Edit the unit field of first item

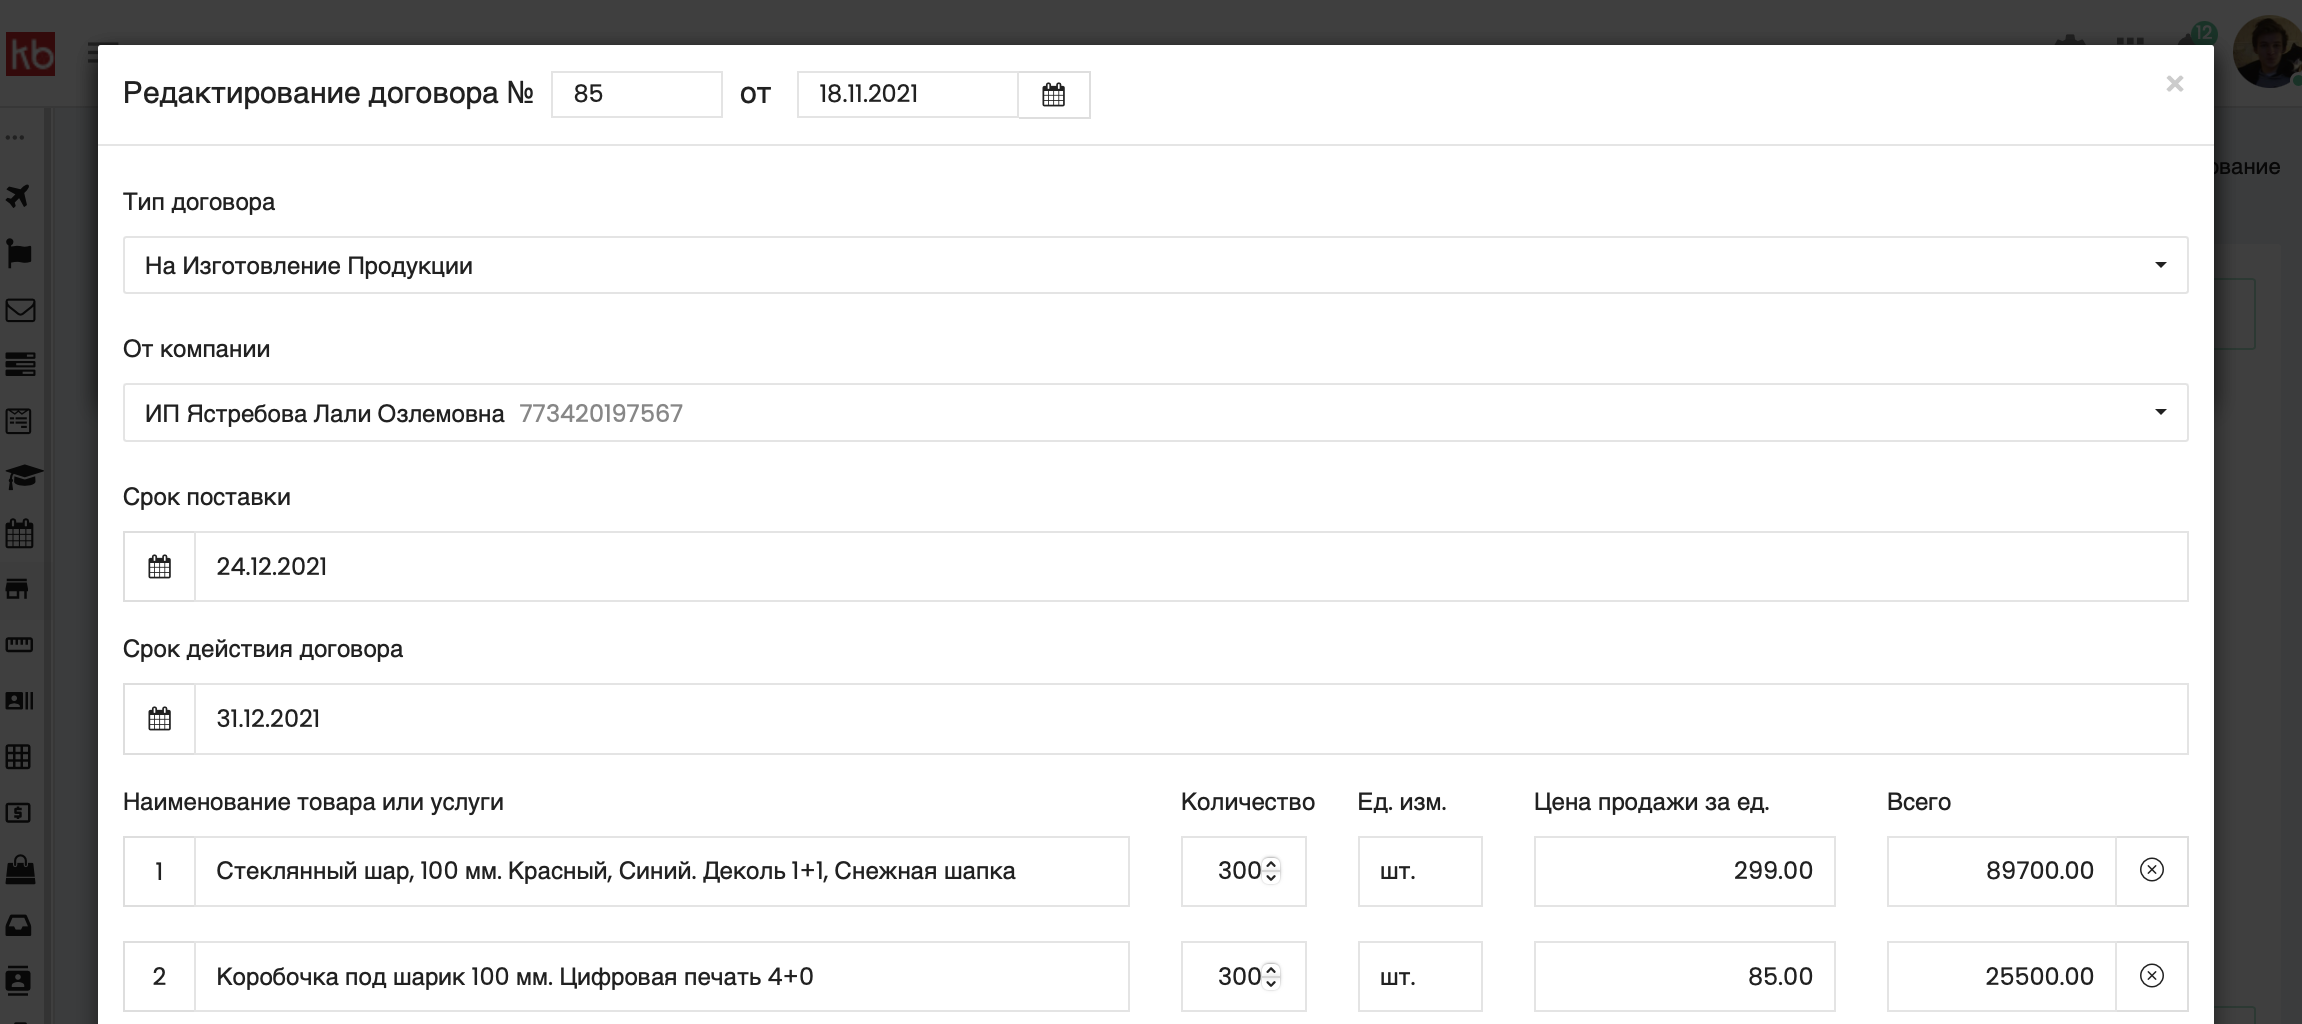coord(1419,871)
